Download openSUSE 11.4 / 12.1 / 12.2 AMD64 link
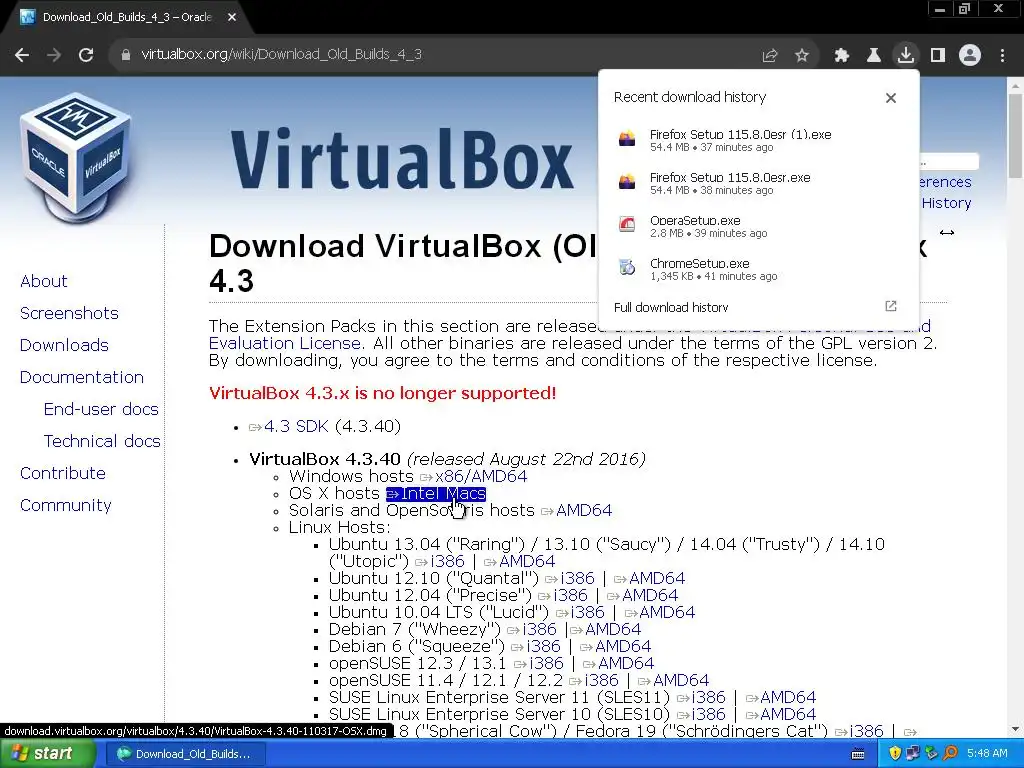 (x=673, y=680)
